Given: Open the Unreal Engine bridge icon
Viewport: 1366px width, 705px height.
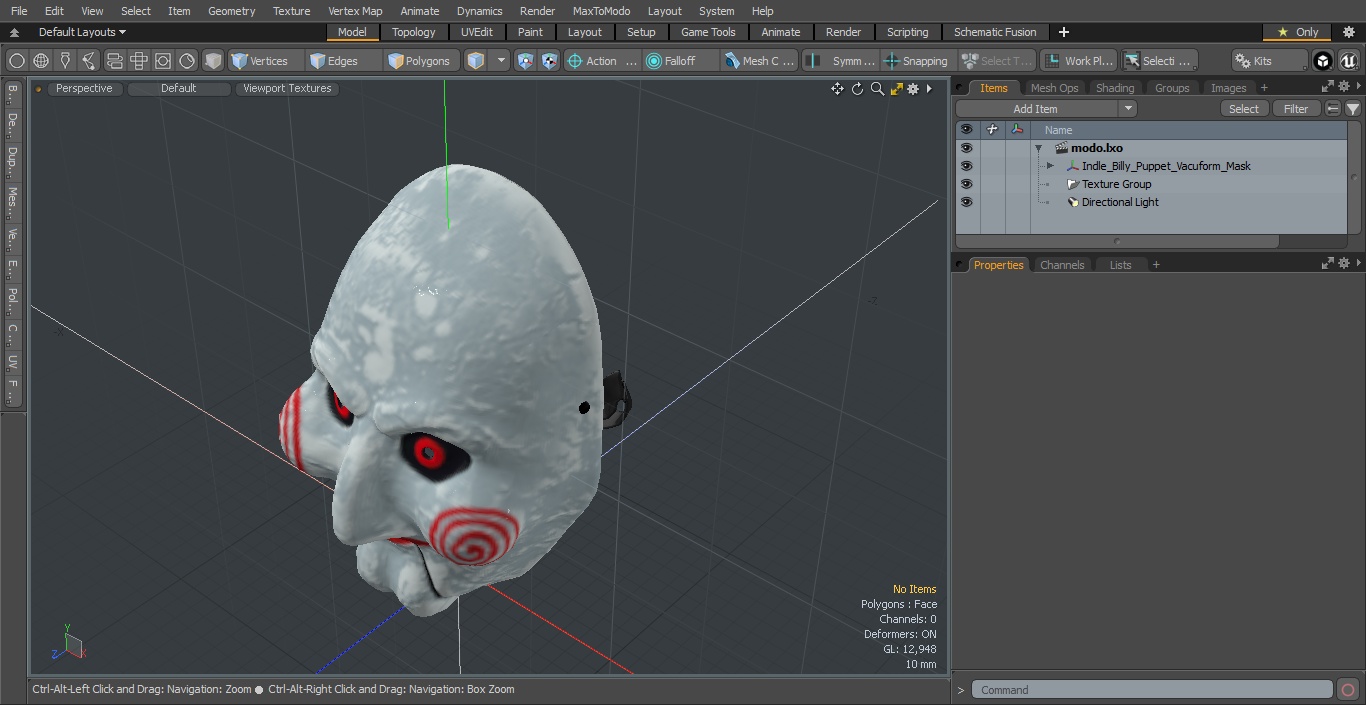Looking at the screenshot, I should (1349, 61).
